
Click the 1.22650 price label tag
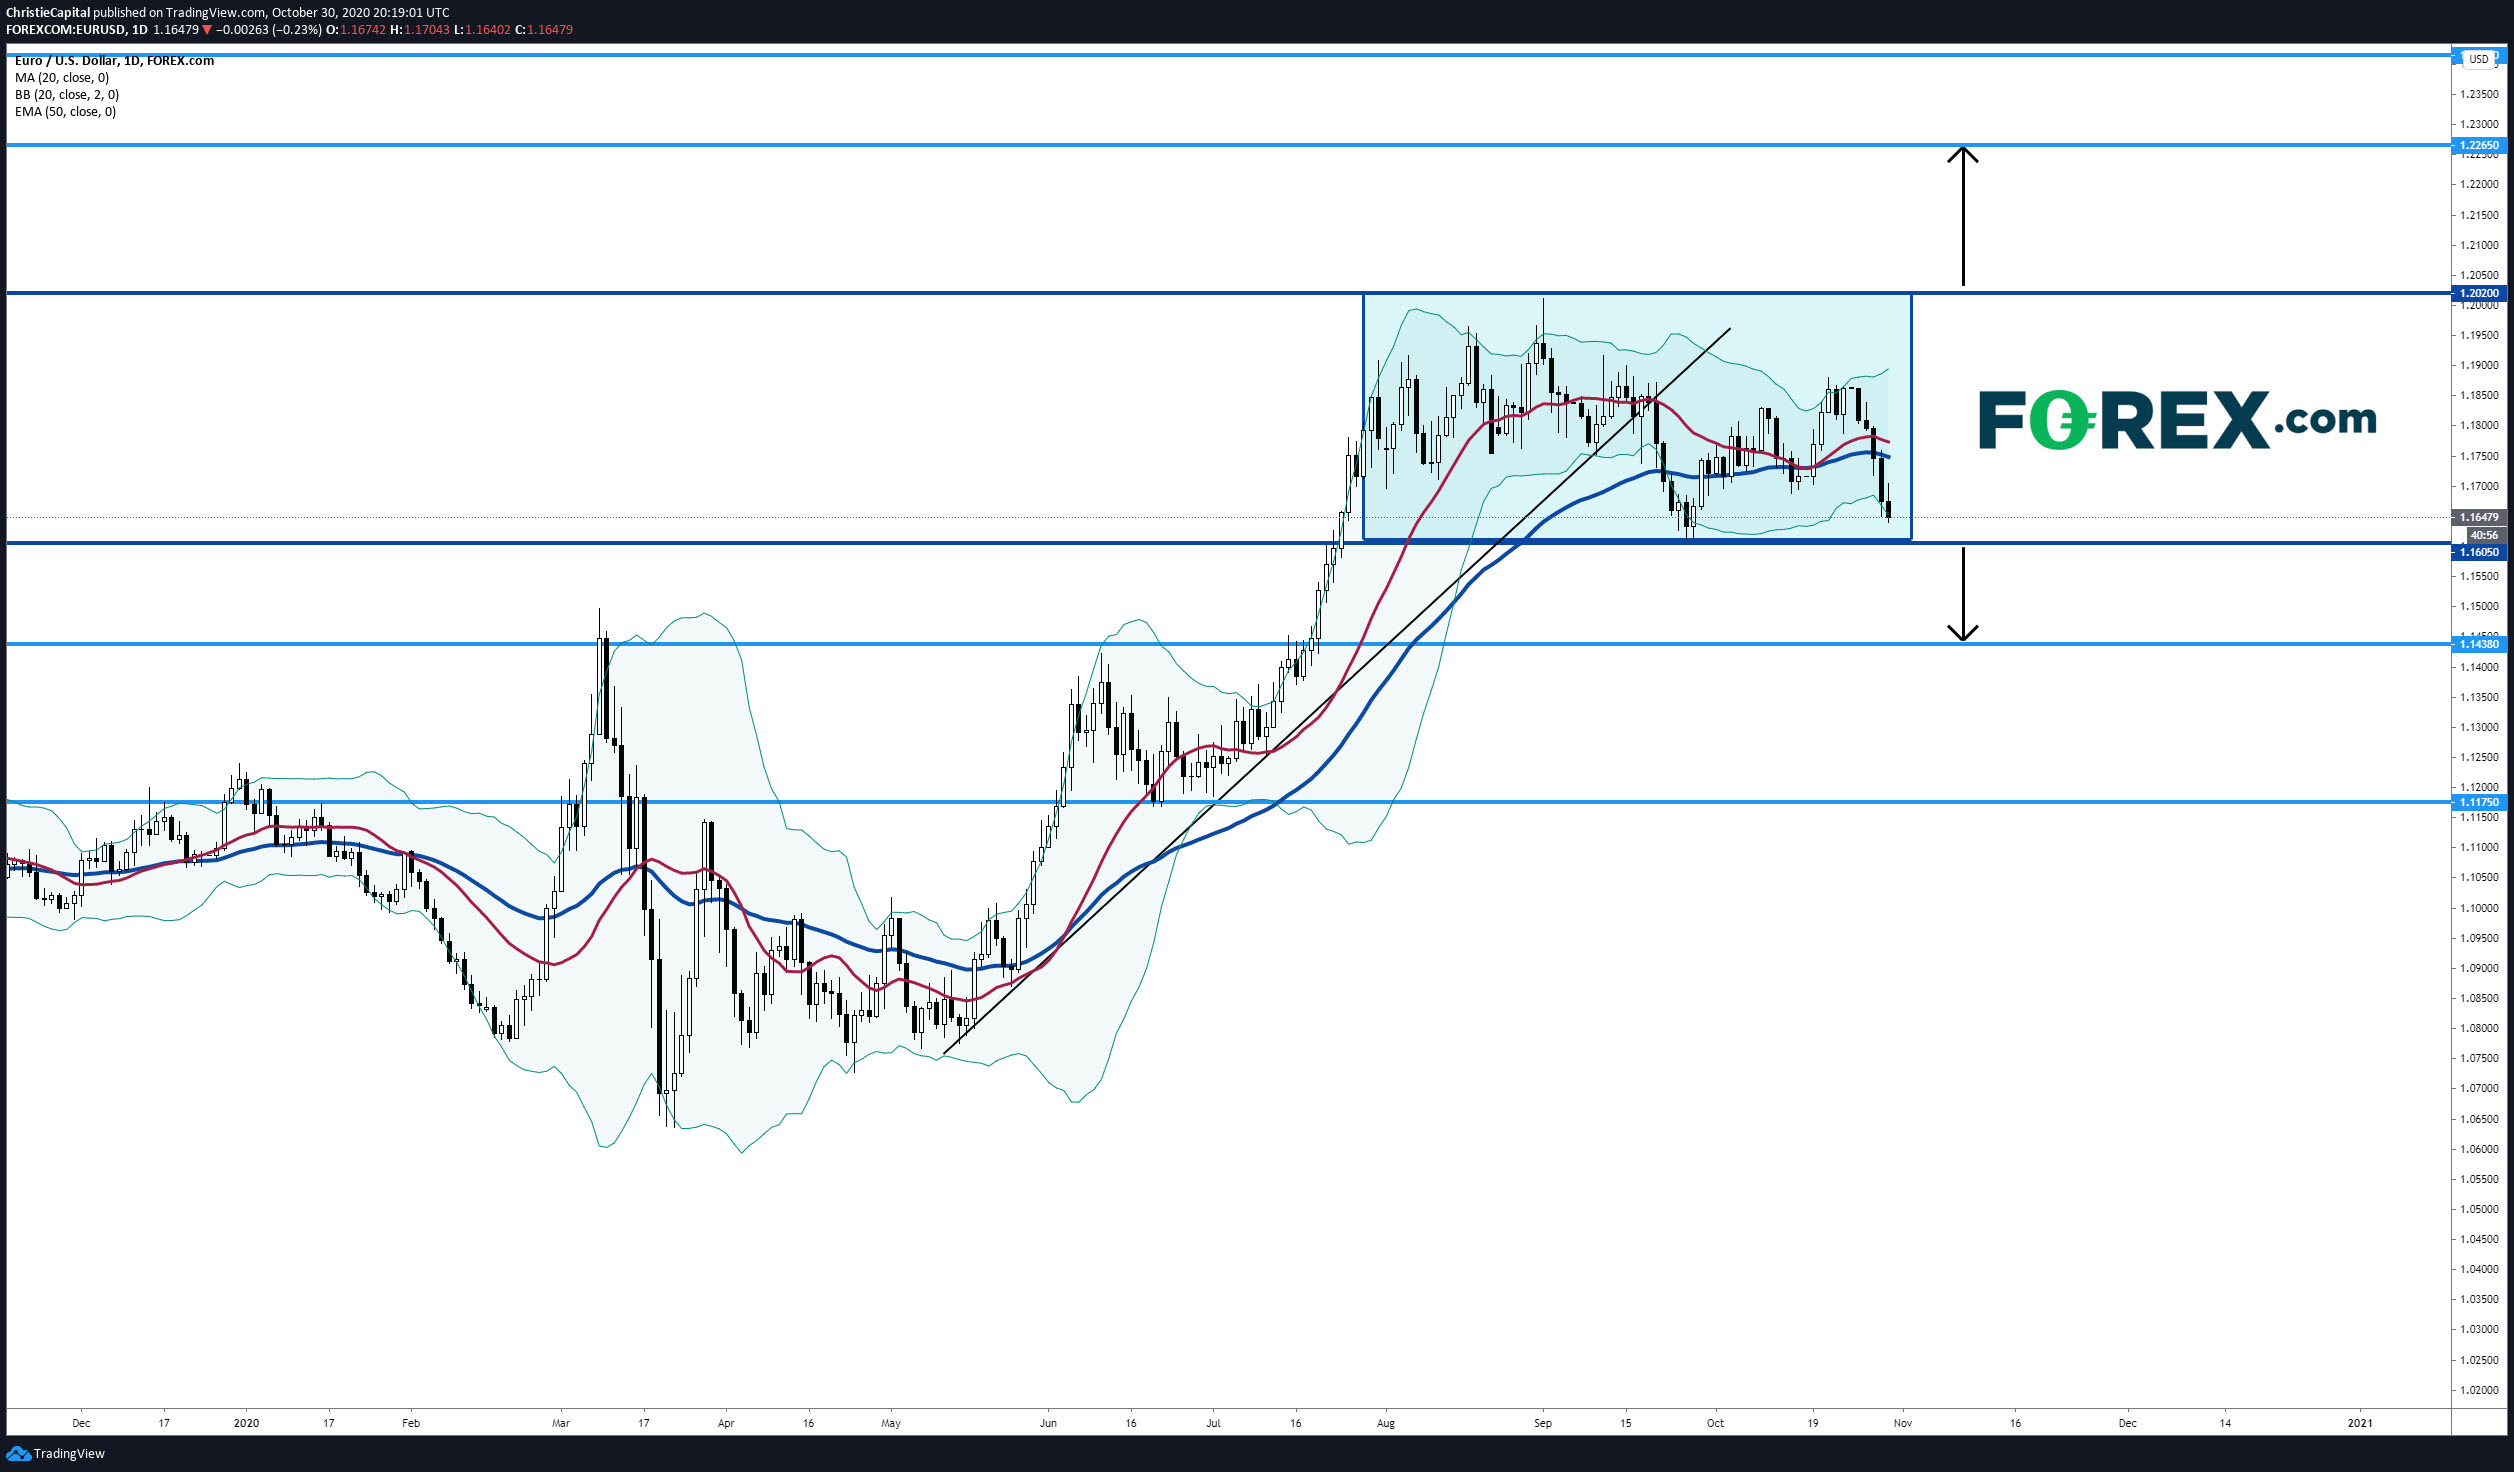point(2479,146)
